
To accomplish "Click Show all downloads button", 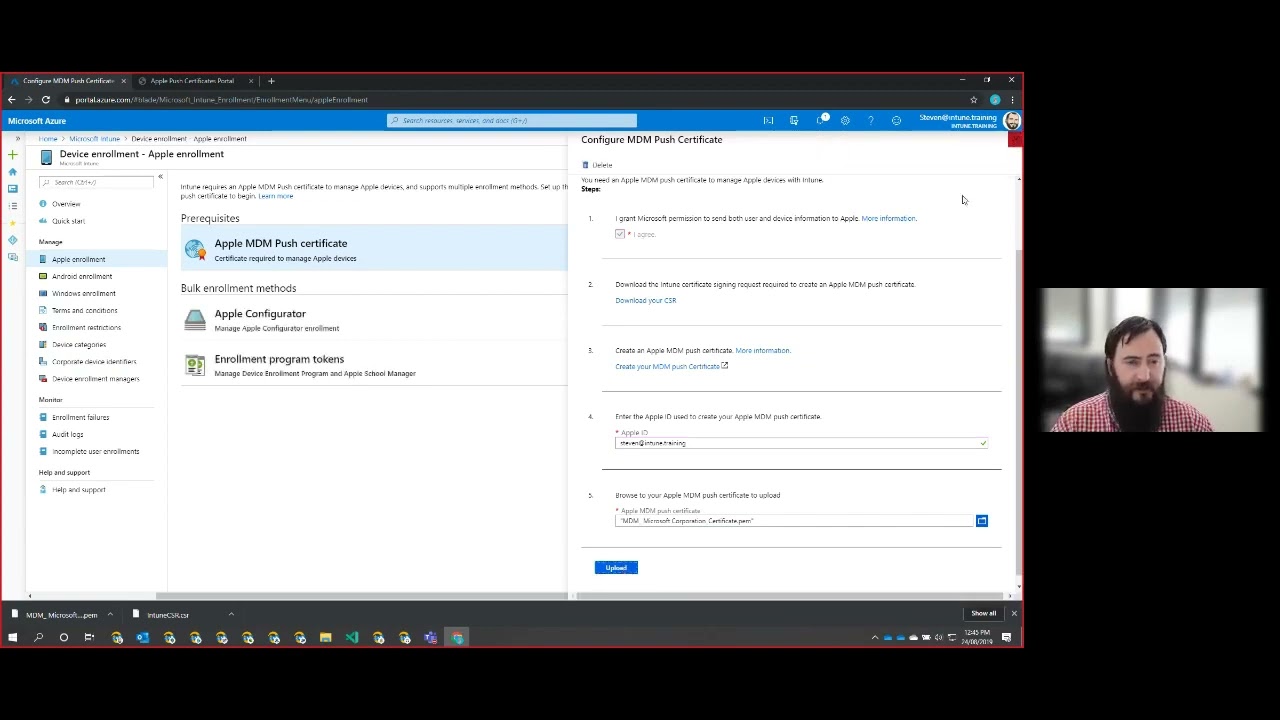I will pyautogui.click(x=984, y=613).
